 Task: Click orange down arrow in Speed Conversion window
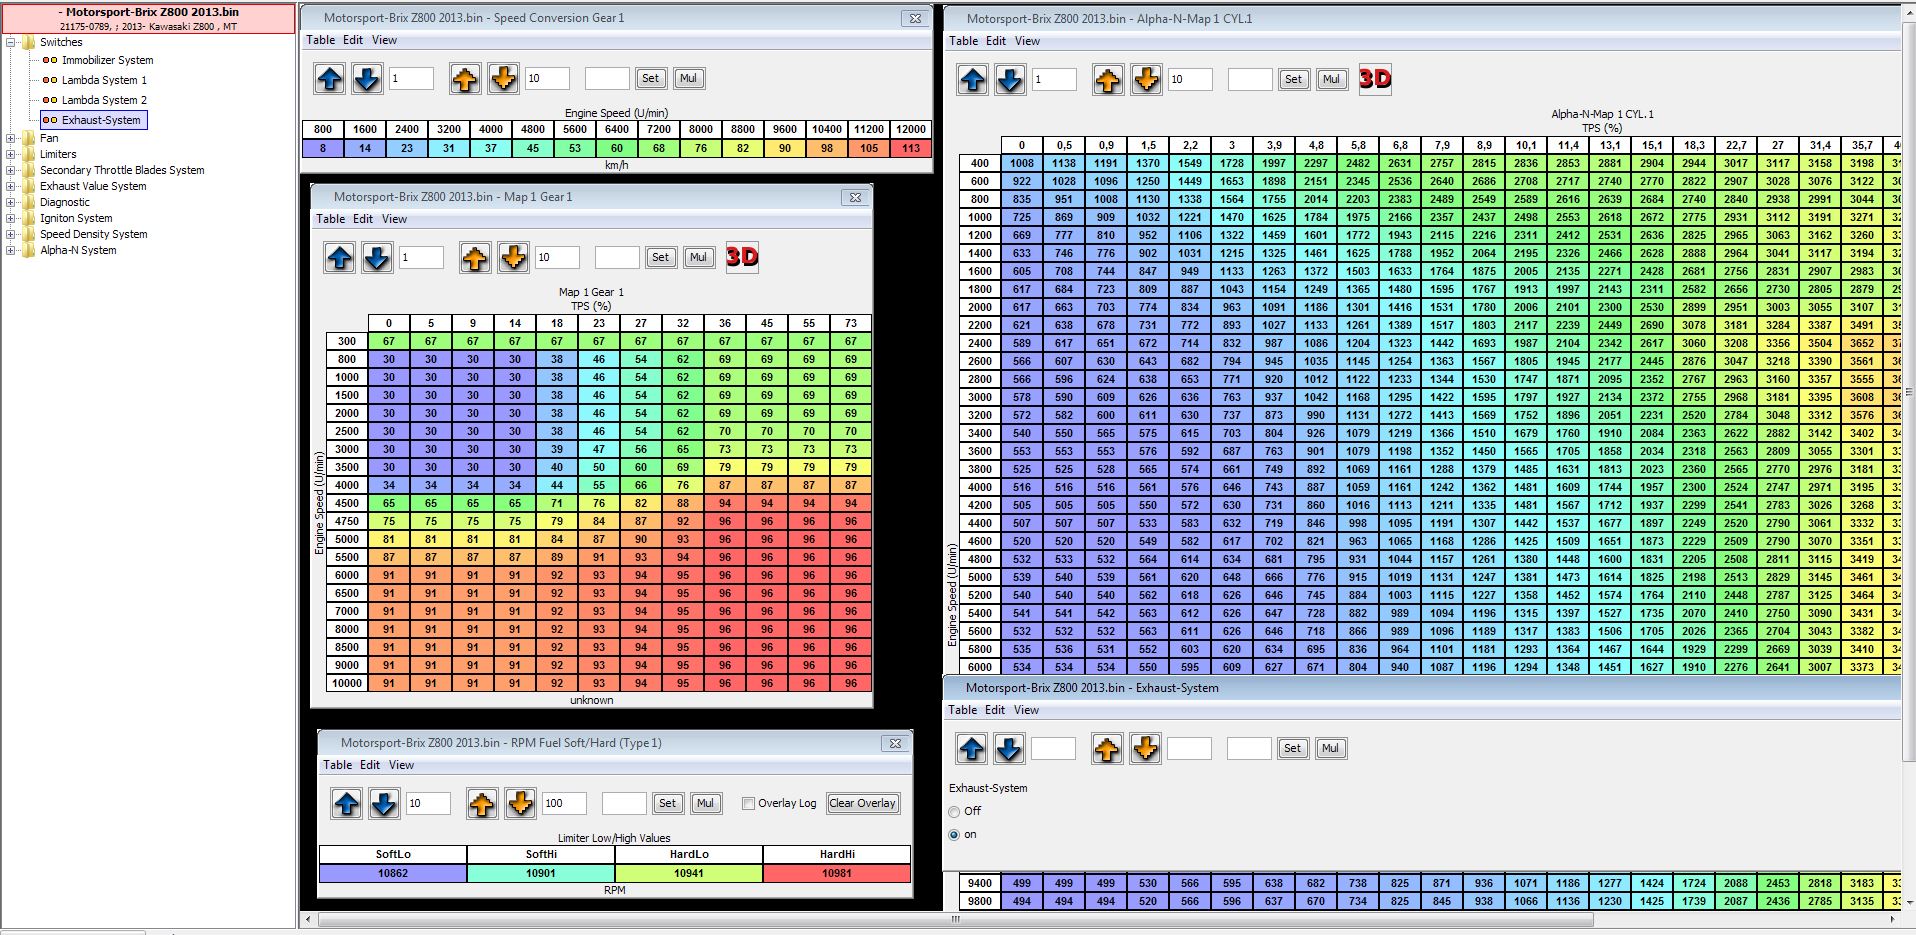click(x=503, y=78)
